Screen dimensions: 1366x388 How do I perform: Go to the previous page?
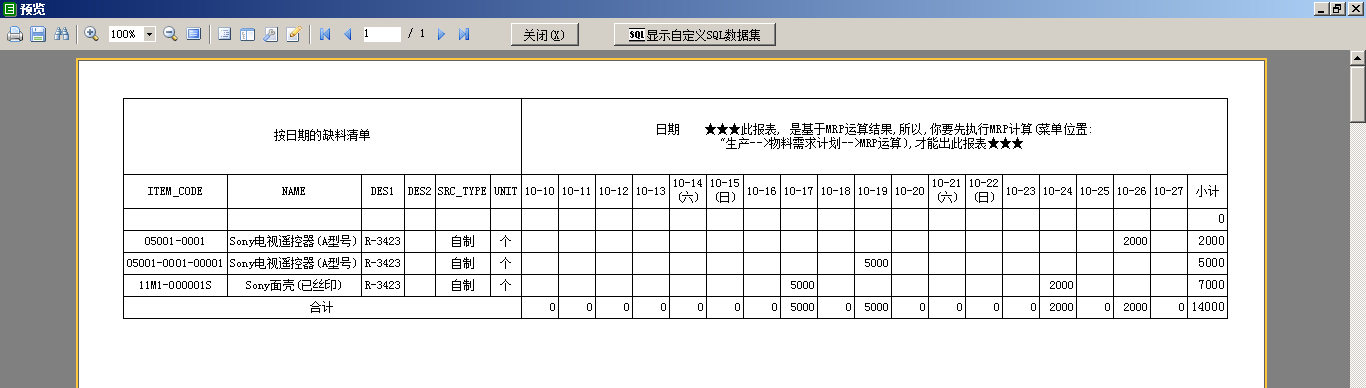tap(348, 34)
